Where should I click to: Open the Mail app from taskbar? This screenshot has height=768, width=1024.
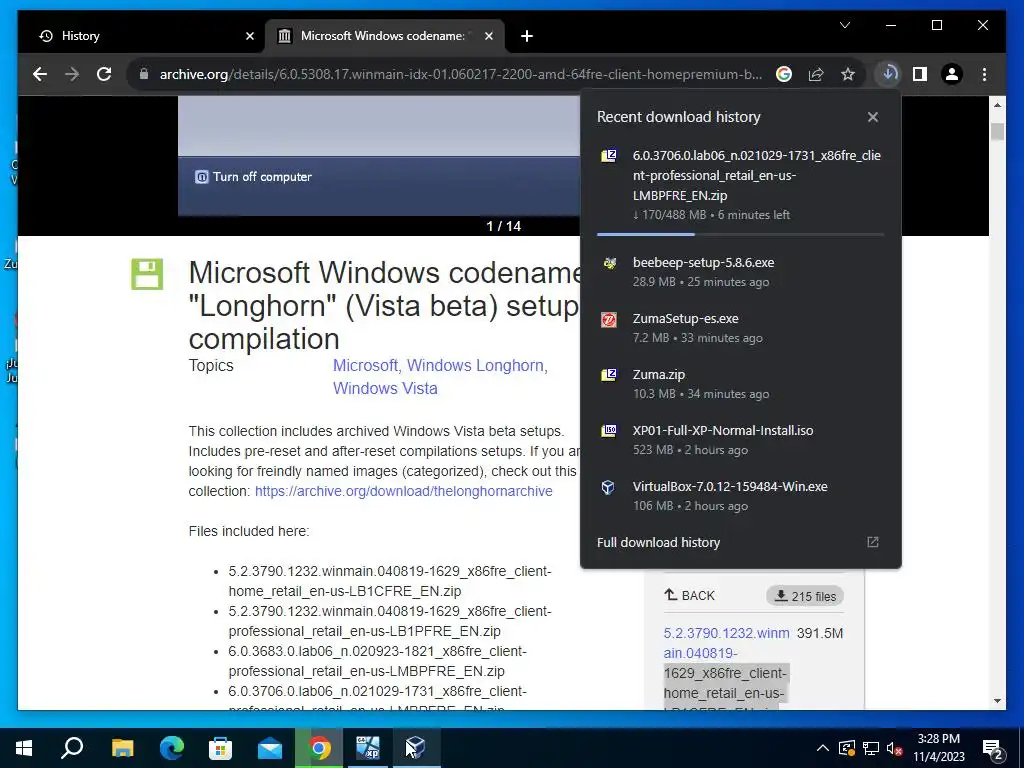click(269, 748)
